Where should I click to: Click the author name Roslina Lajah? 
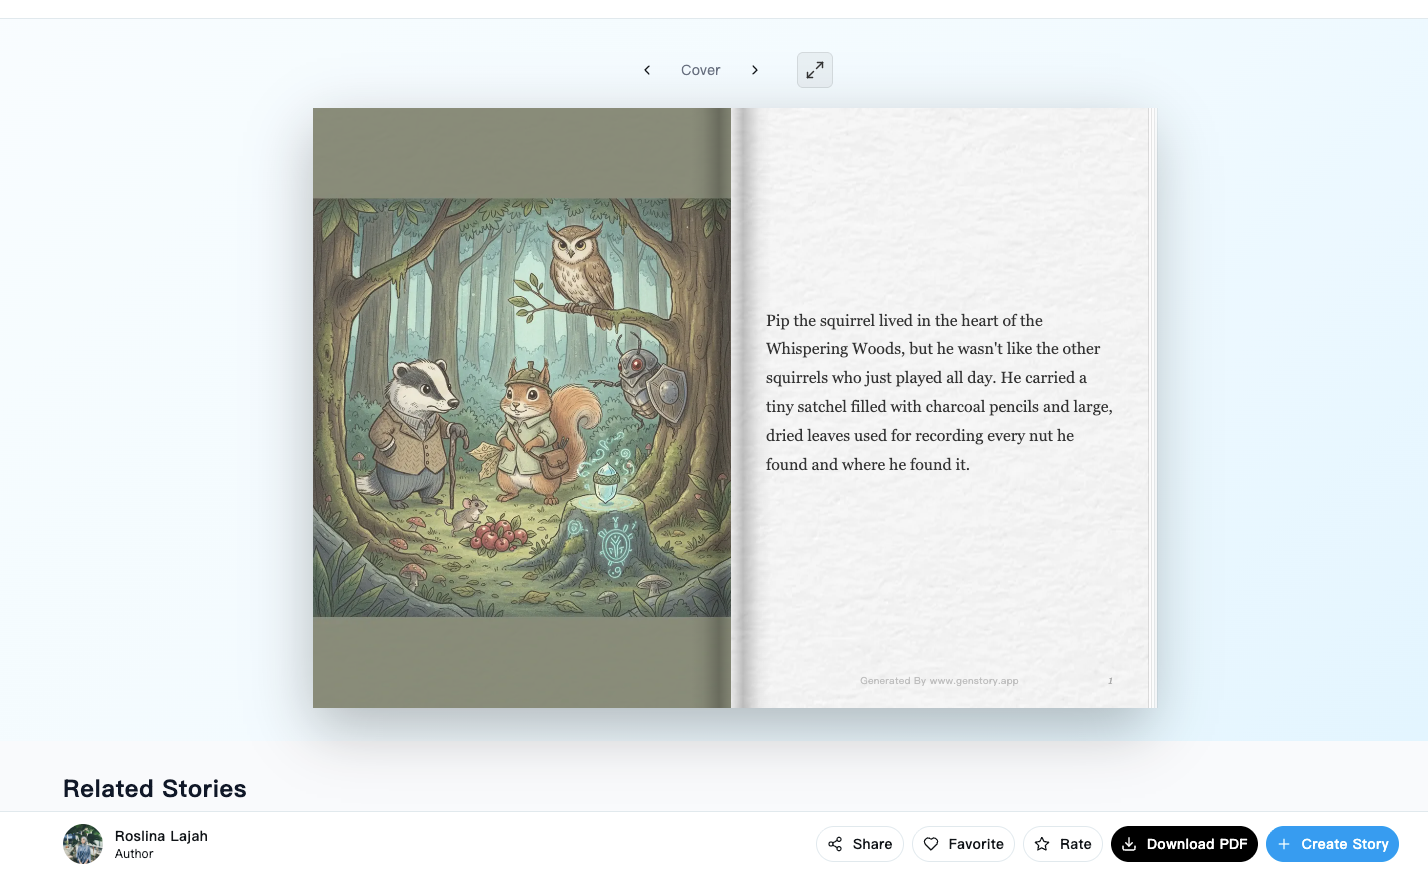(x=161, y=836)
